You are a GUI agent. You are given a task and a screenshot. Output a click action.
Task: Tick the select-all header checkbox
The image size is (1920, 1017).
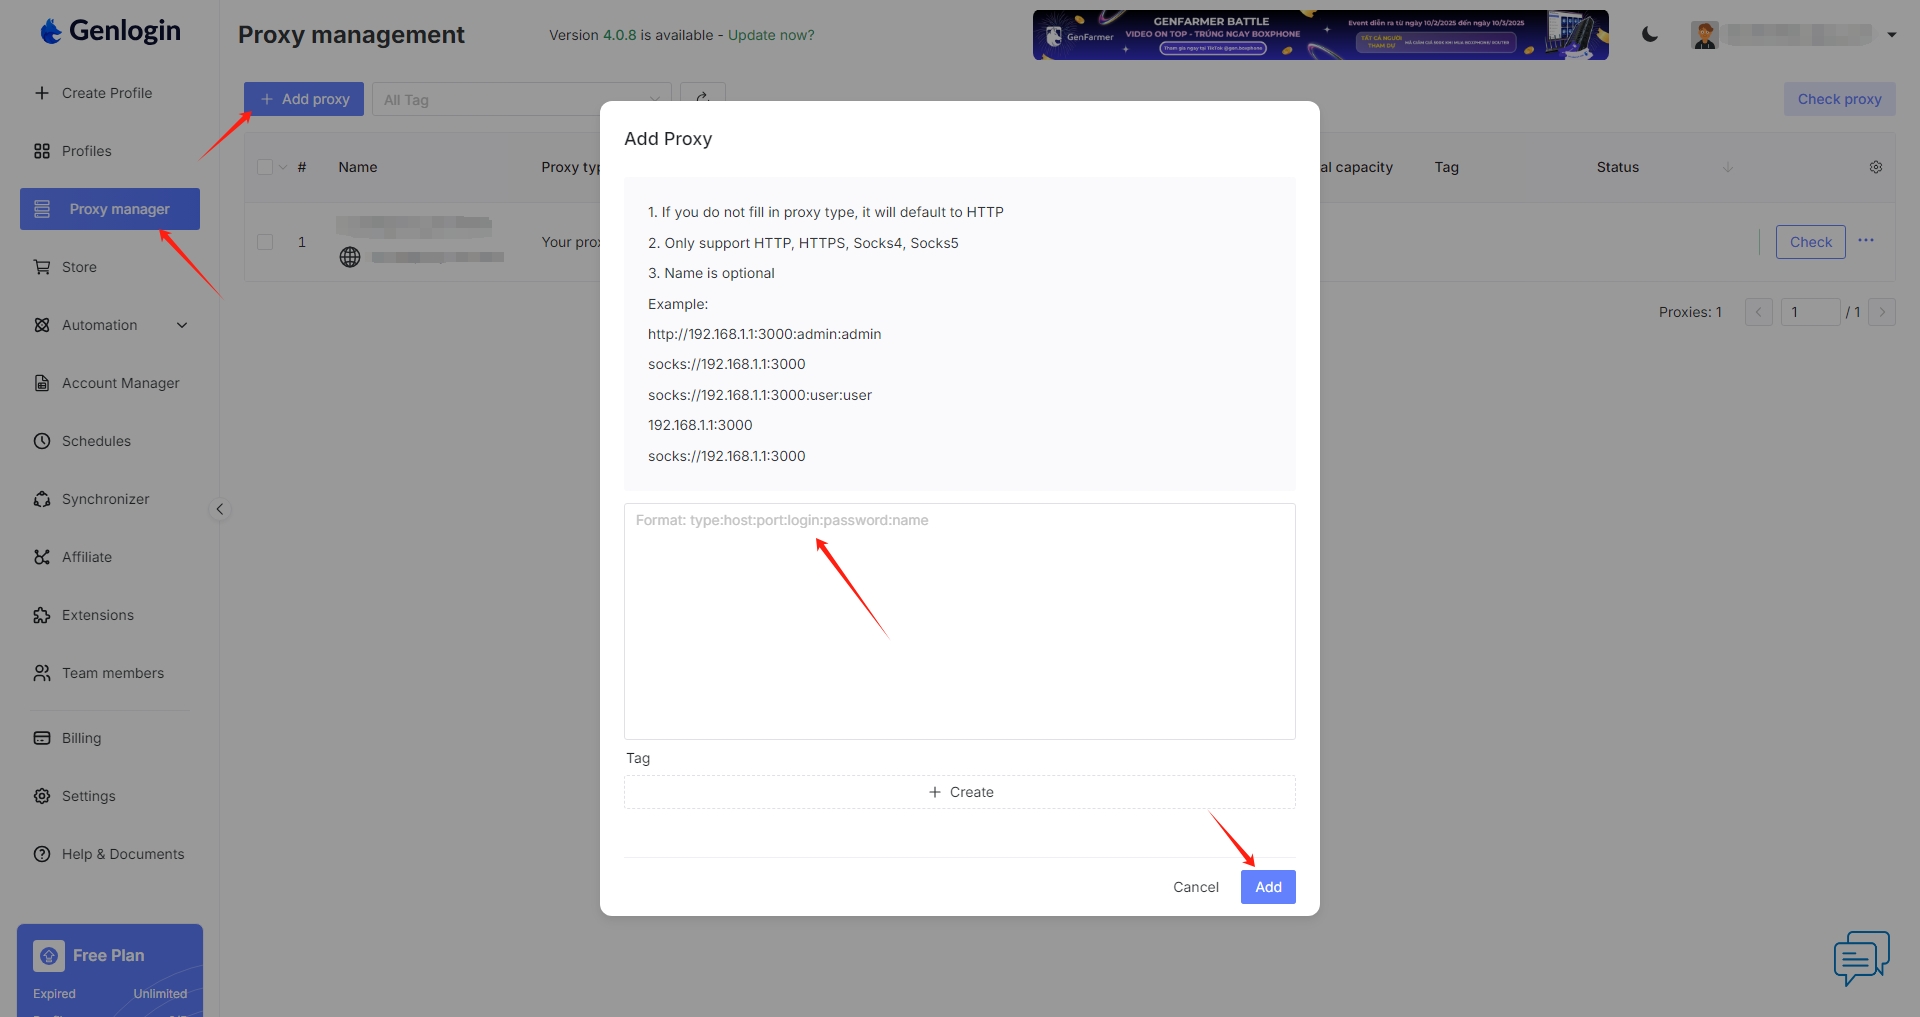[265, 167]
